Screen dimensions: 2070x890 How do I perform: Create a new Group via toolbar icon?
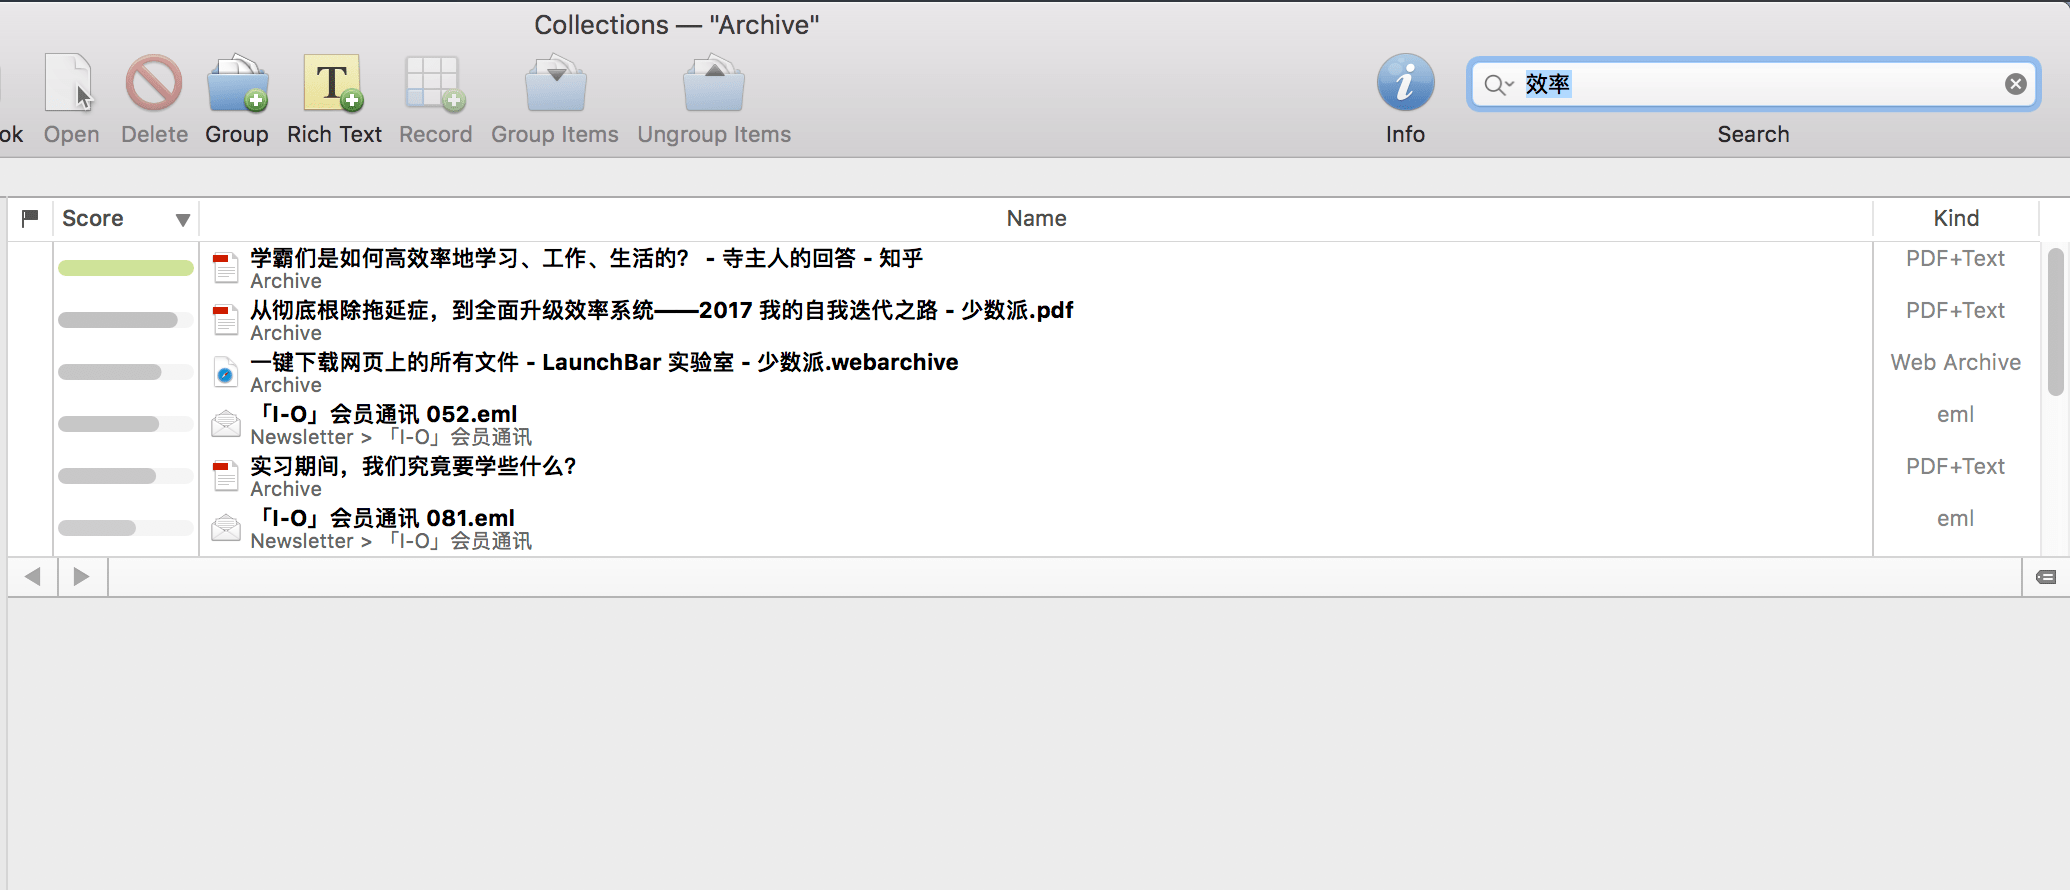(237, 84)
